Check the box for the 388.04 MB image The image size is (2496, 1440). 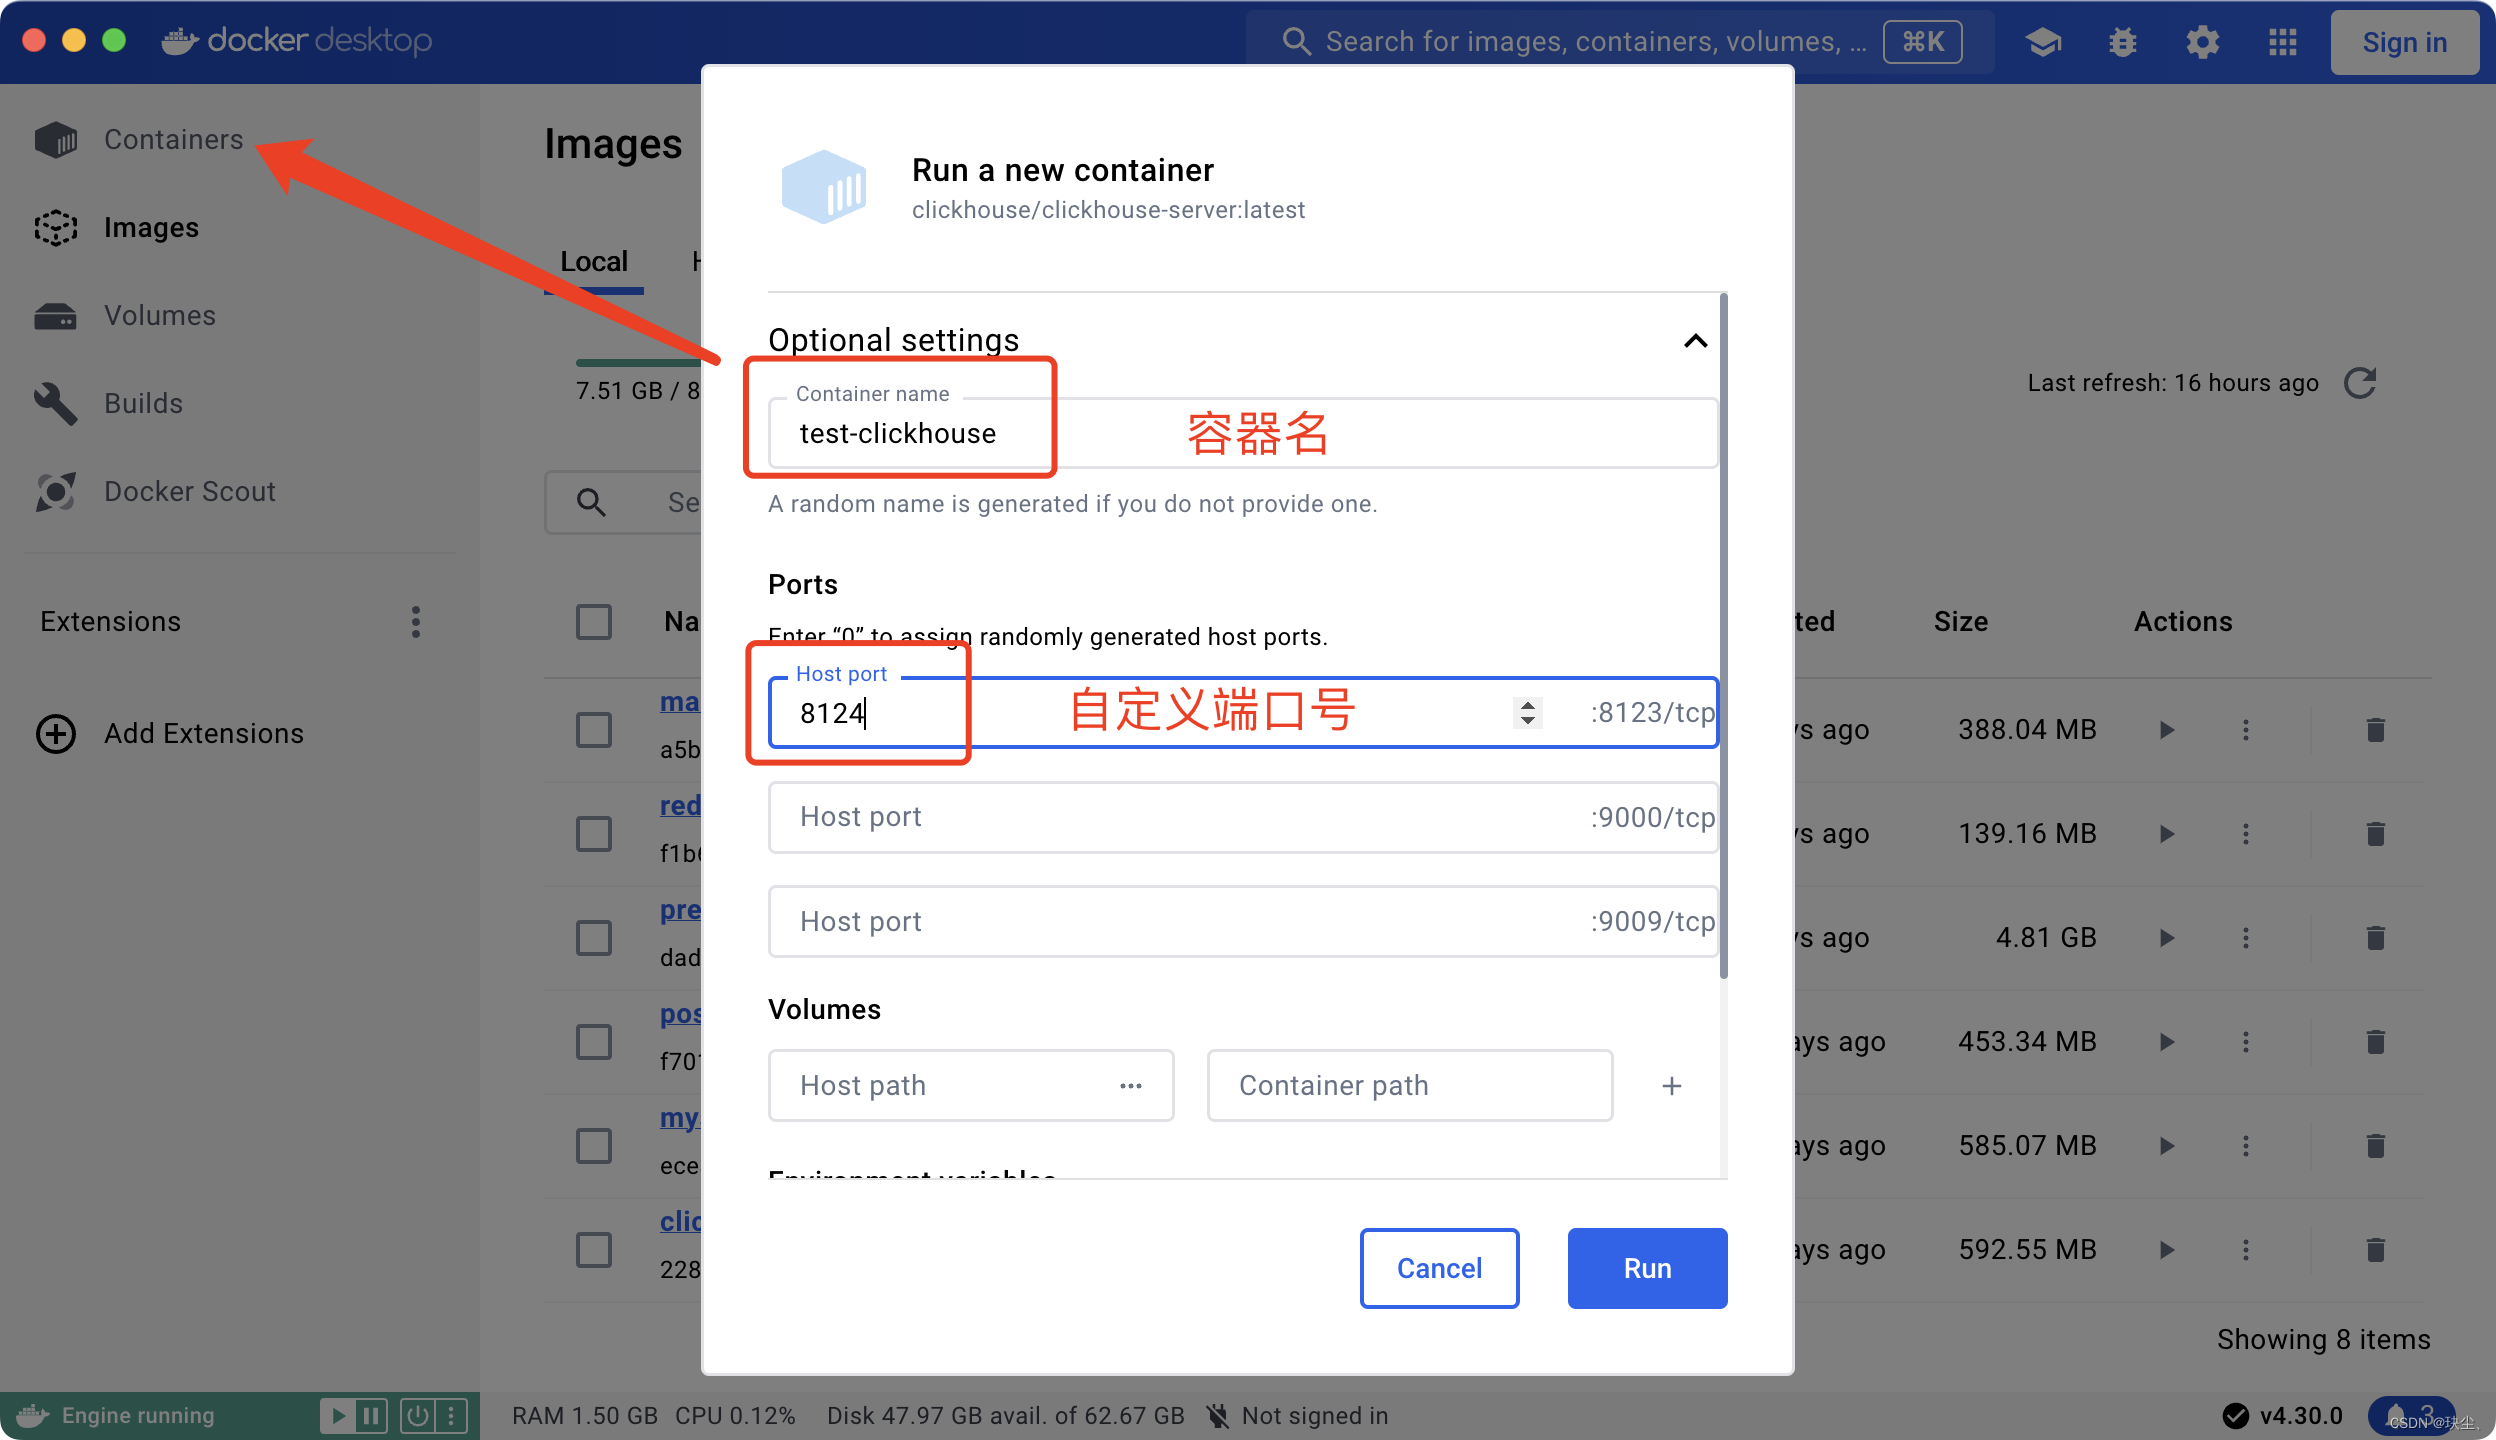(x=594, y=730)
